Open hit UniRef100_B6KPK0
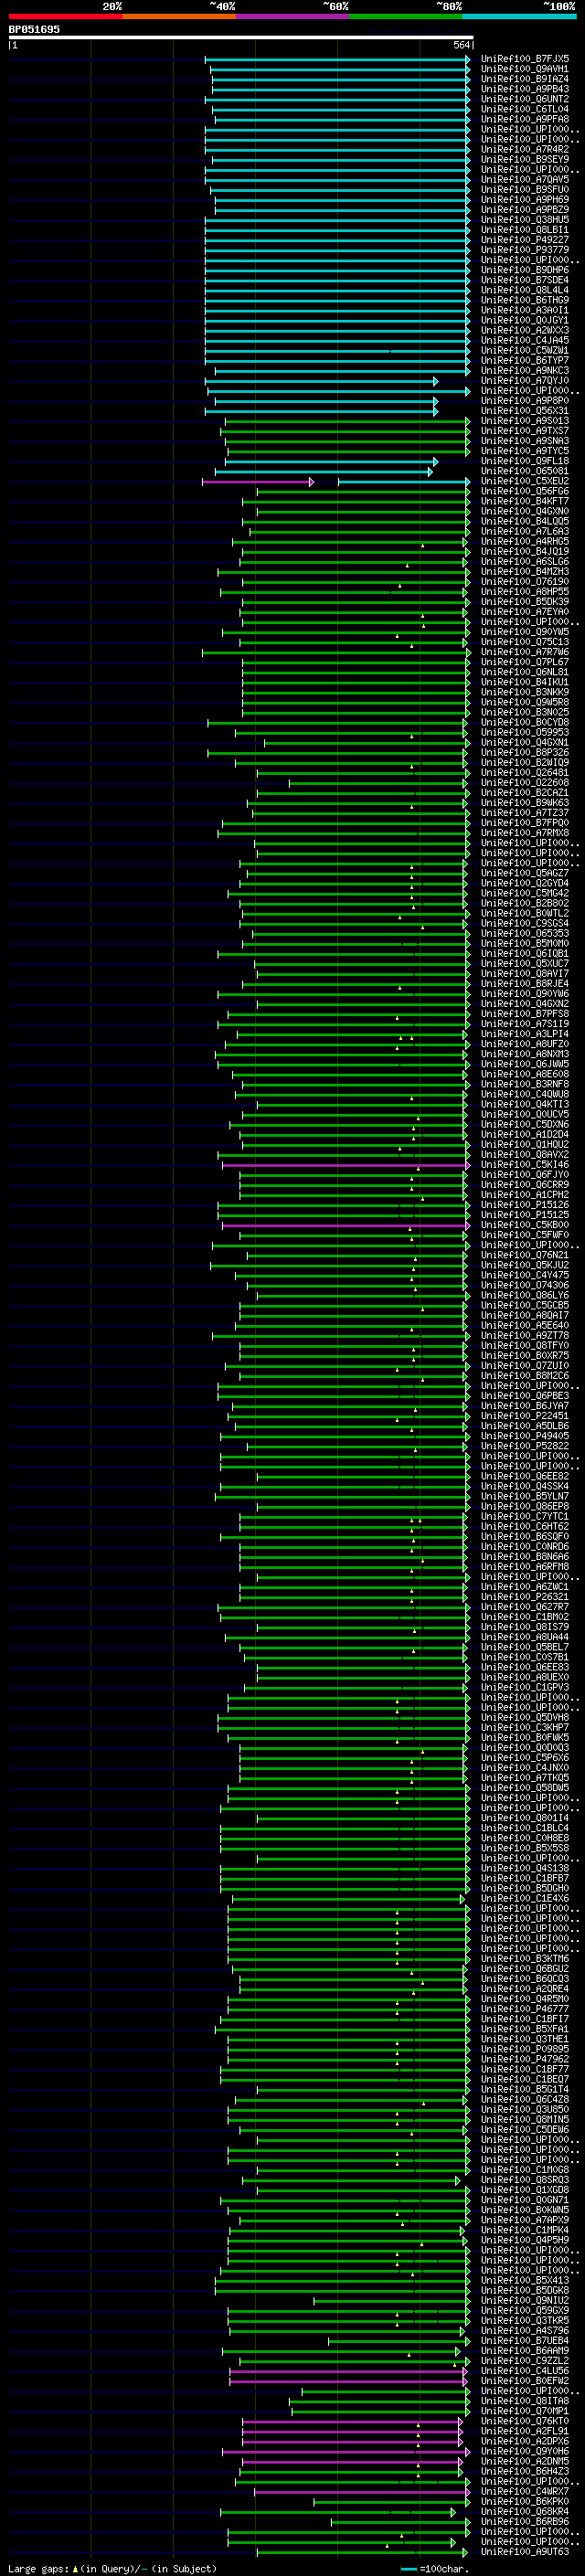Image resolution: width=585 pixels, height=2576 pixels. pyautogui.click(x=525, y=2500)
